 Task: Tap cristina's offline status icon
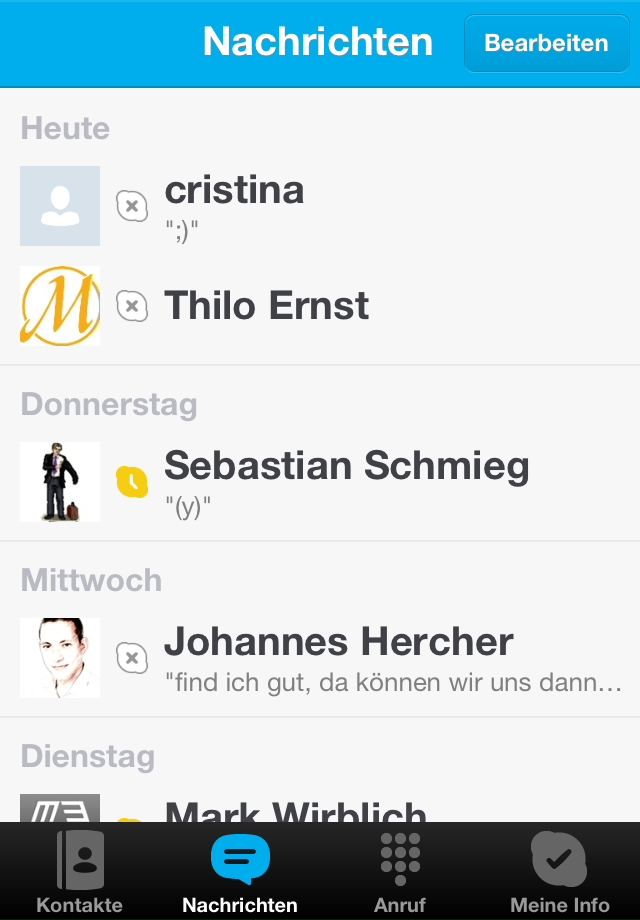[132, 206]
